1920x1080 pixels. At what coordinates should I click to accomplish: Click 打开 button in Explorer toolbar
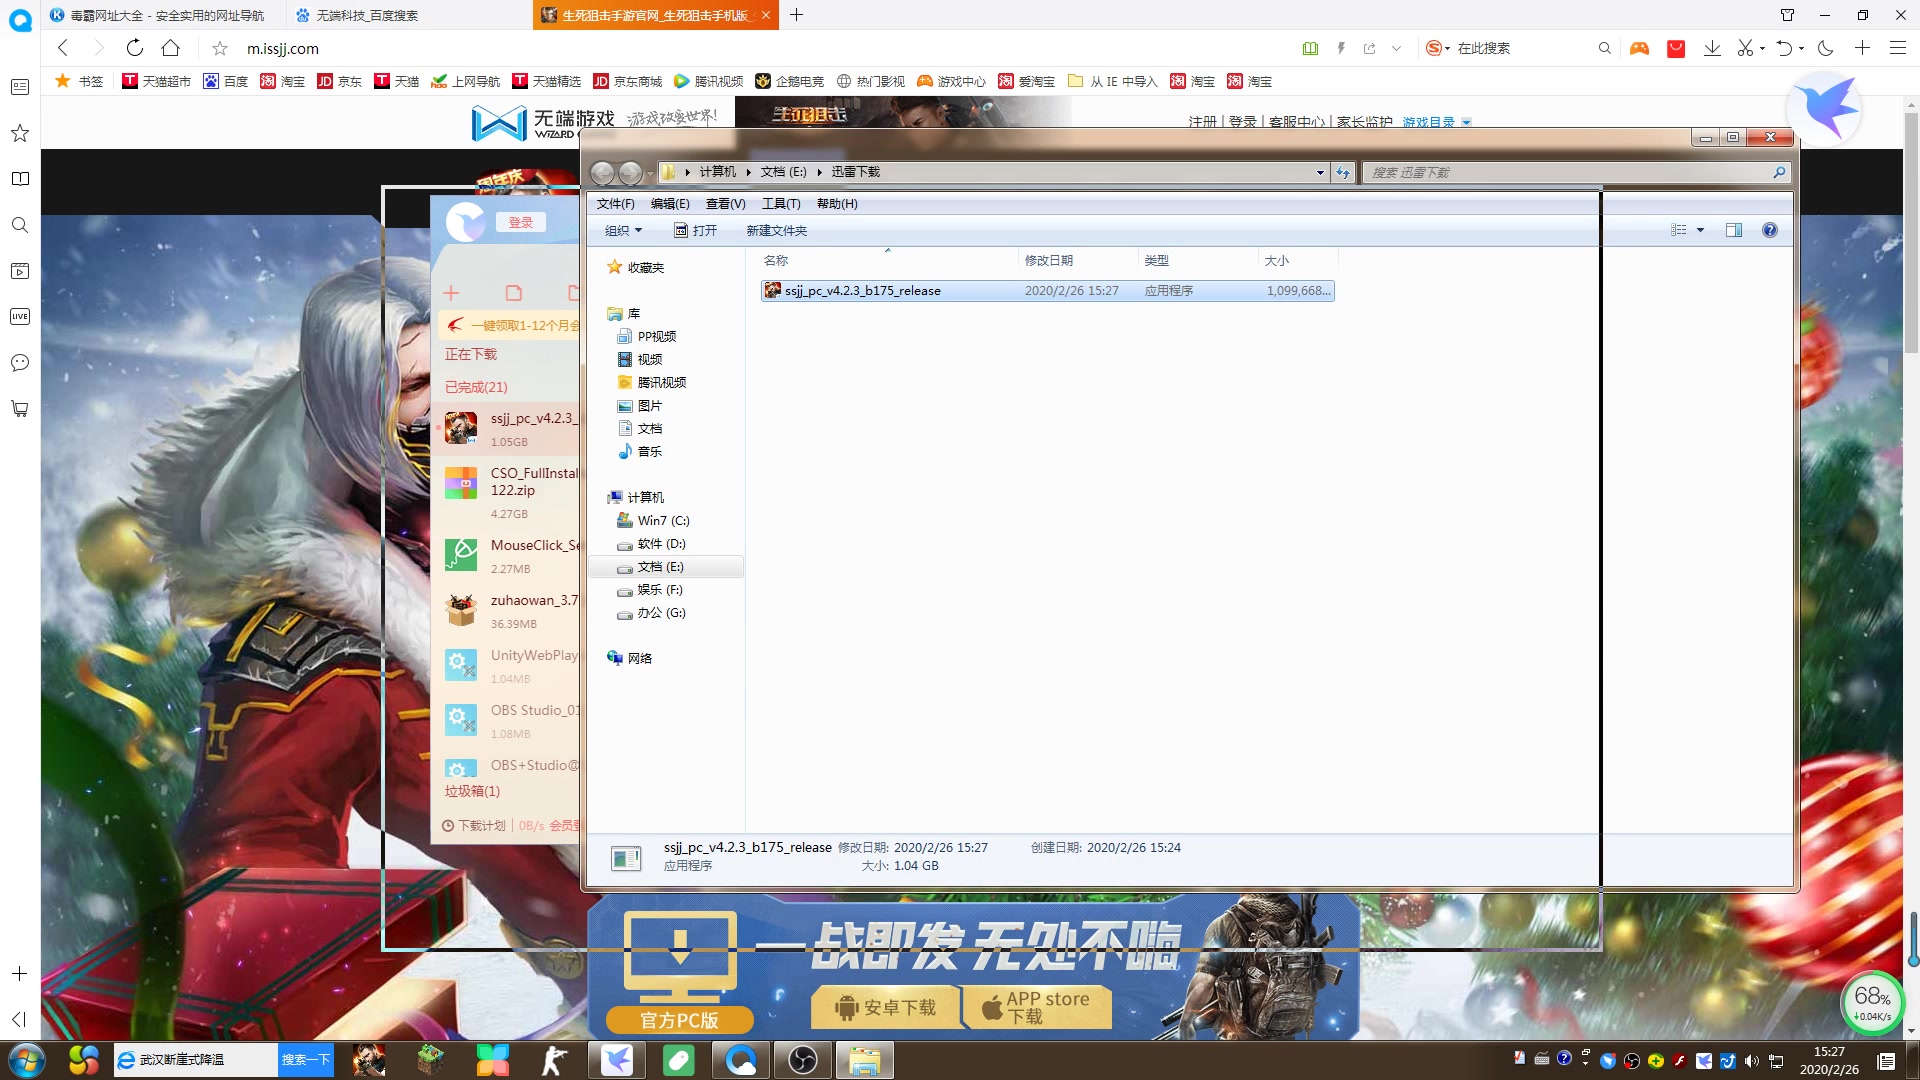point(695,230)
